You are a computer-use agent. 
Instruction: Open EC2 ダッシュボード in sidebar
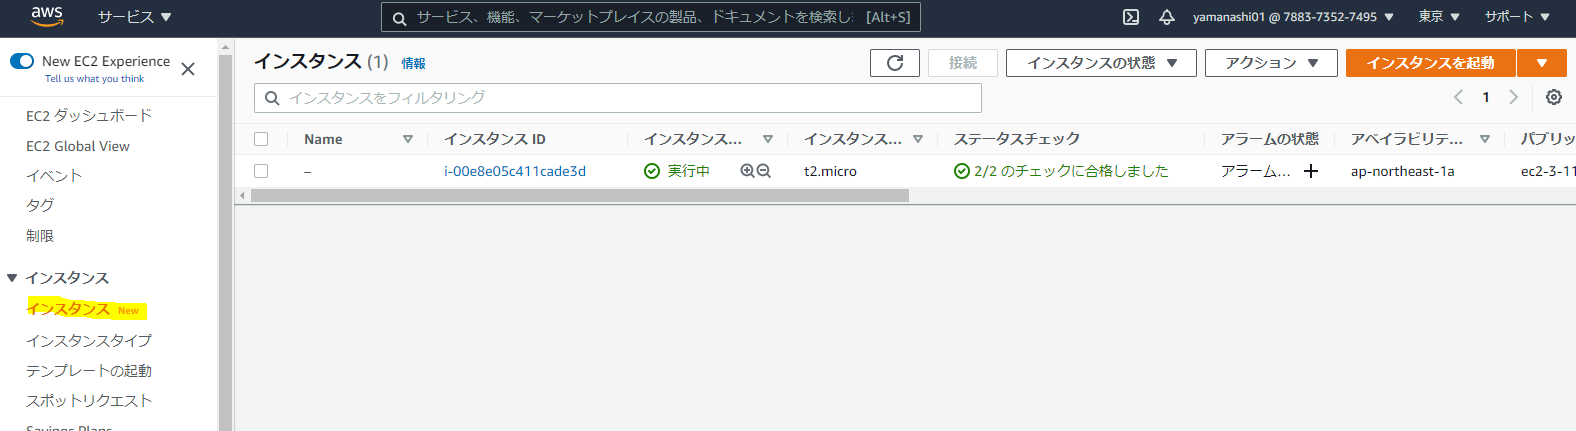(x=89, y=116)
